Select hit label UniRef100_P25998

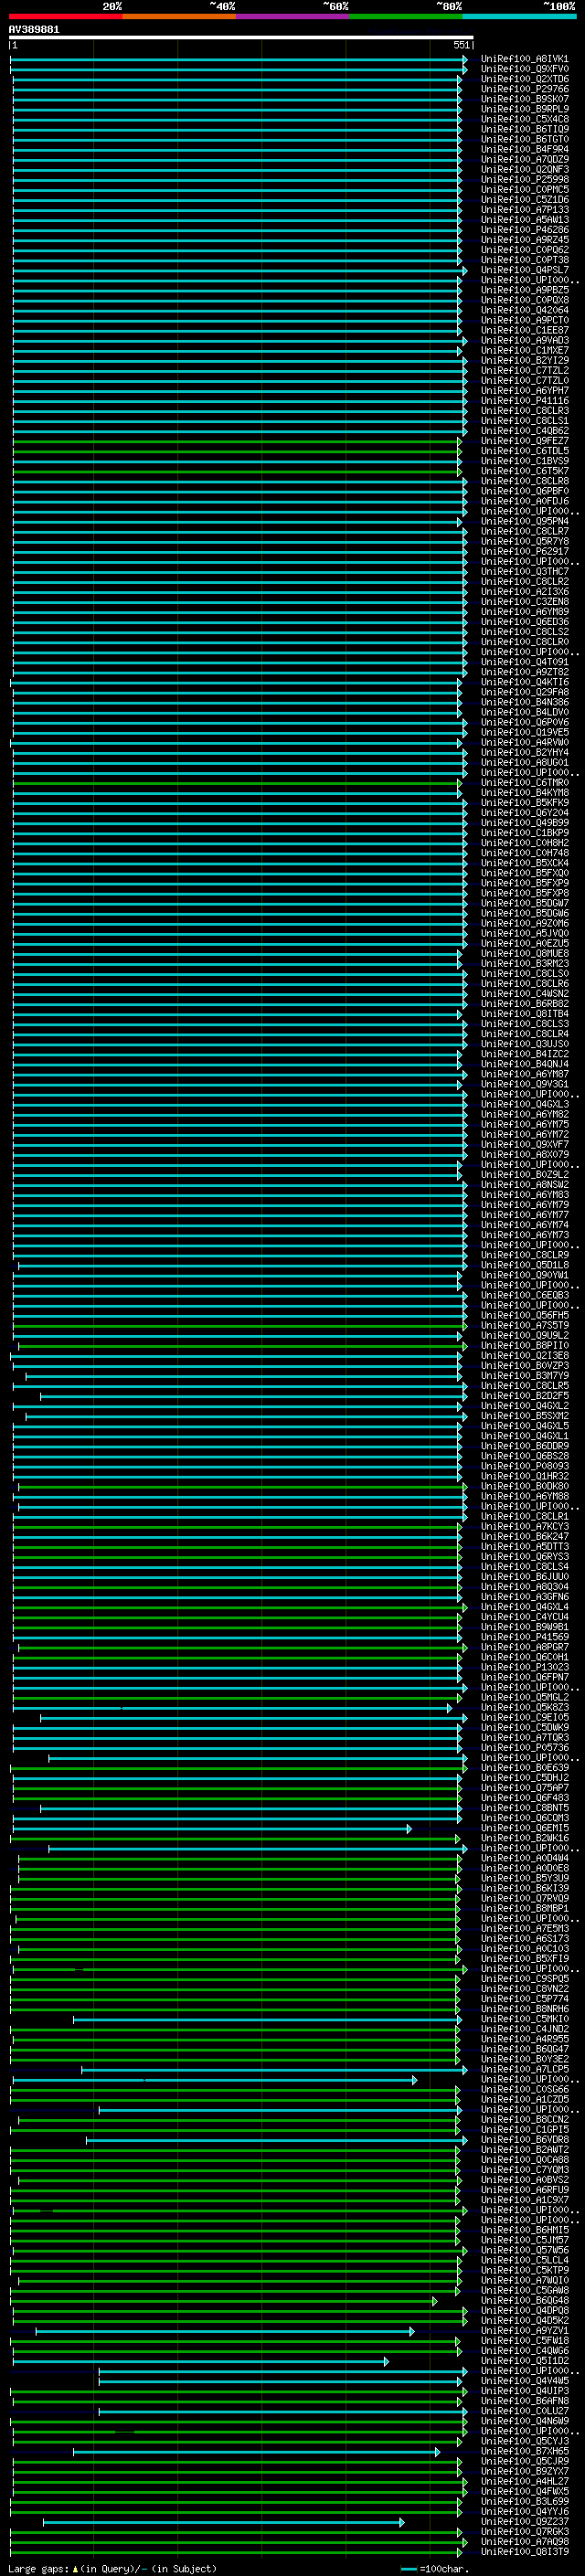[x=524, y=180]
